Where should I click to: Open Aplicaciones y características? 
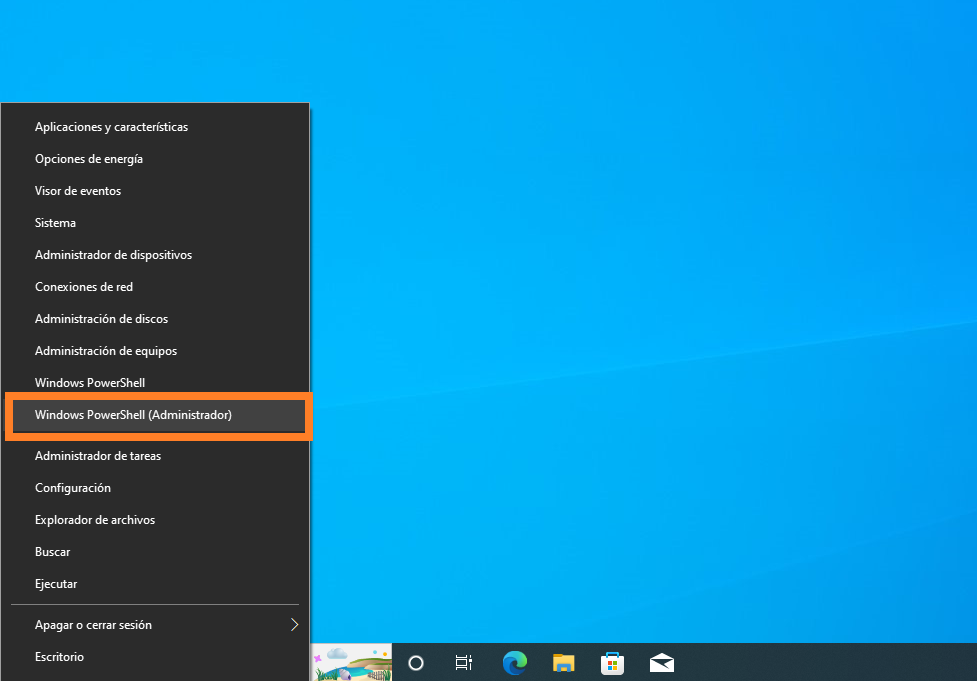point(111,127)
